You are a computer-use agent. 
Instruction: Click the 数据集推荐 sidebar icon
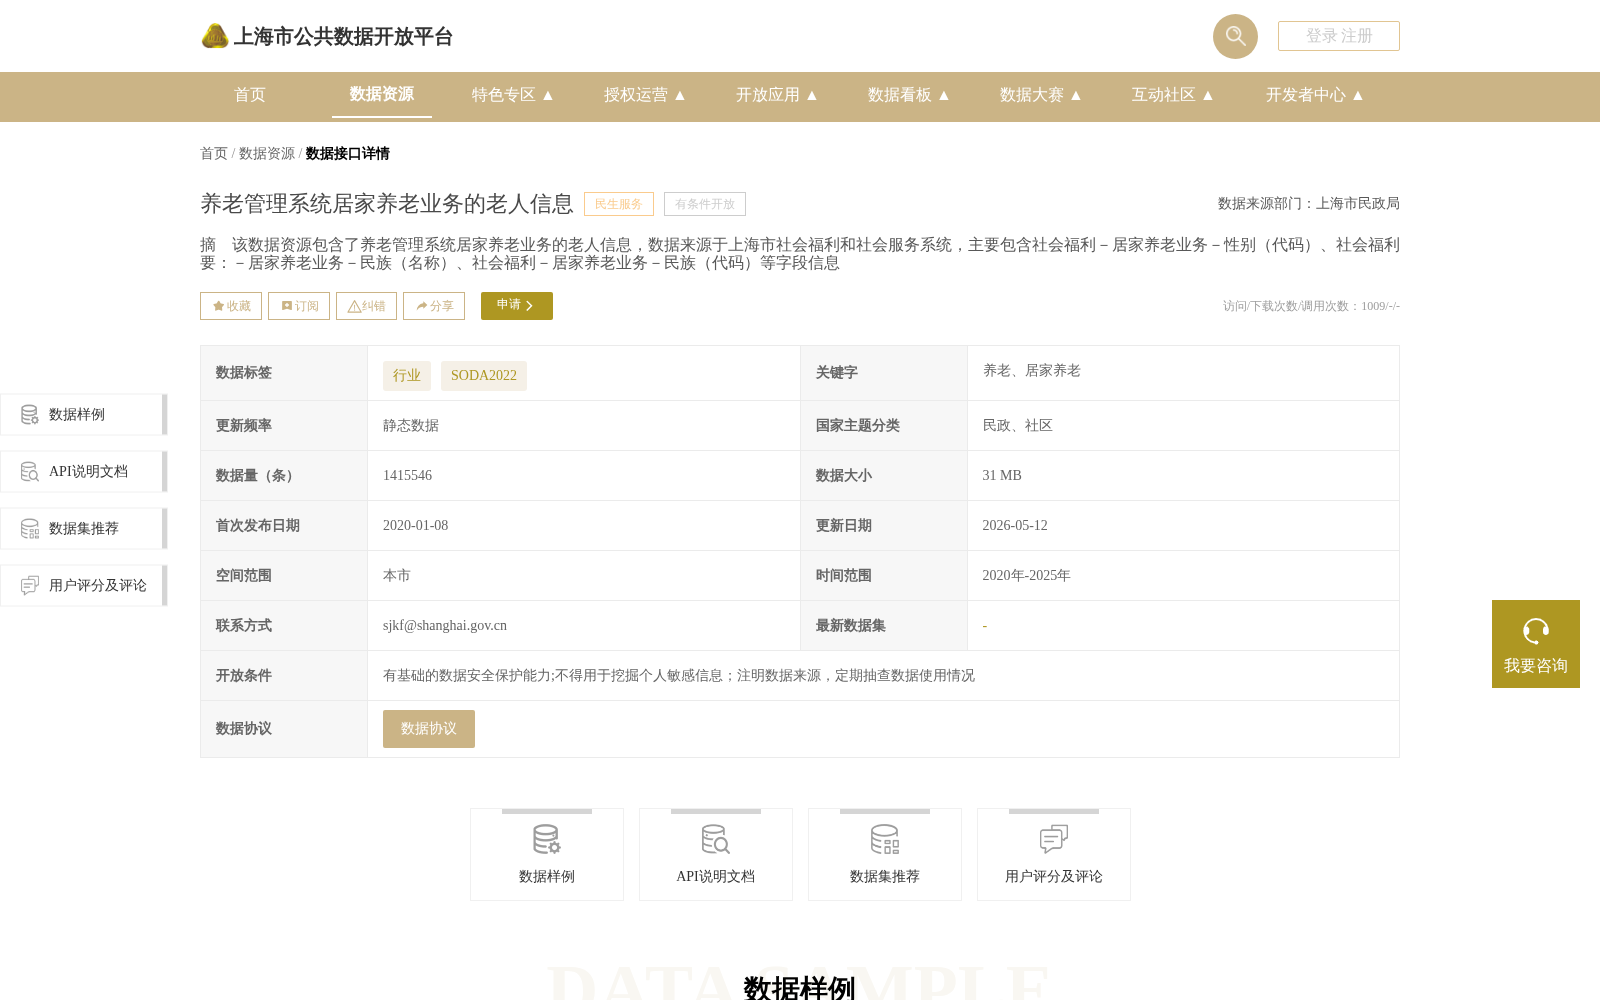coord(30,528)
